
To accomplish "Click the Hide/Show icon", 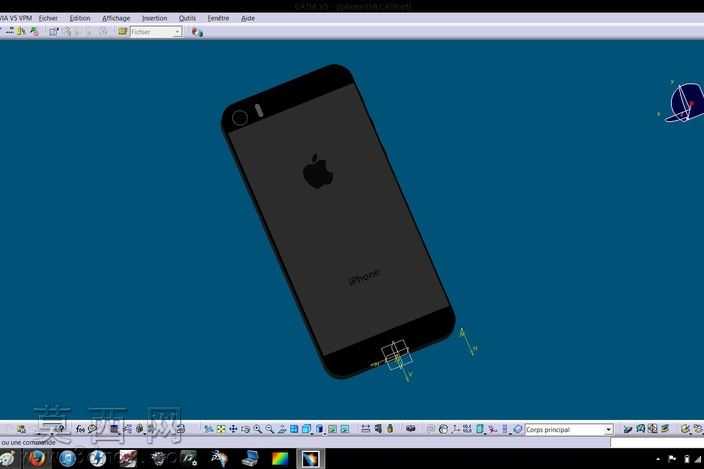I will (x=332, y=429).
